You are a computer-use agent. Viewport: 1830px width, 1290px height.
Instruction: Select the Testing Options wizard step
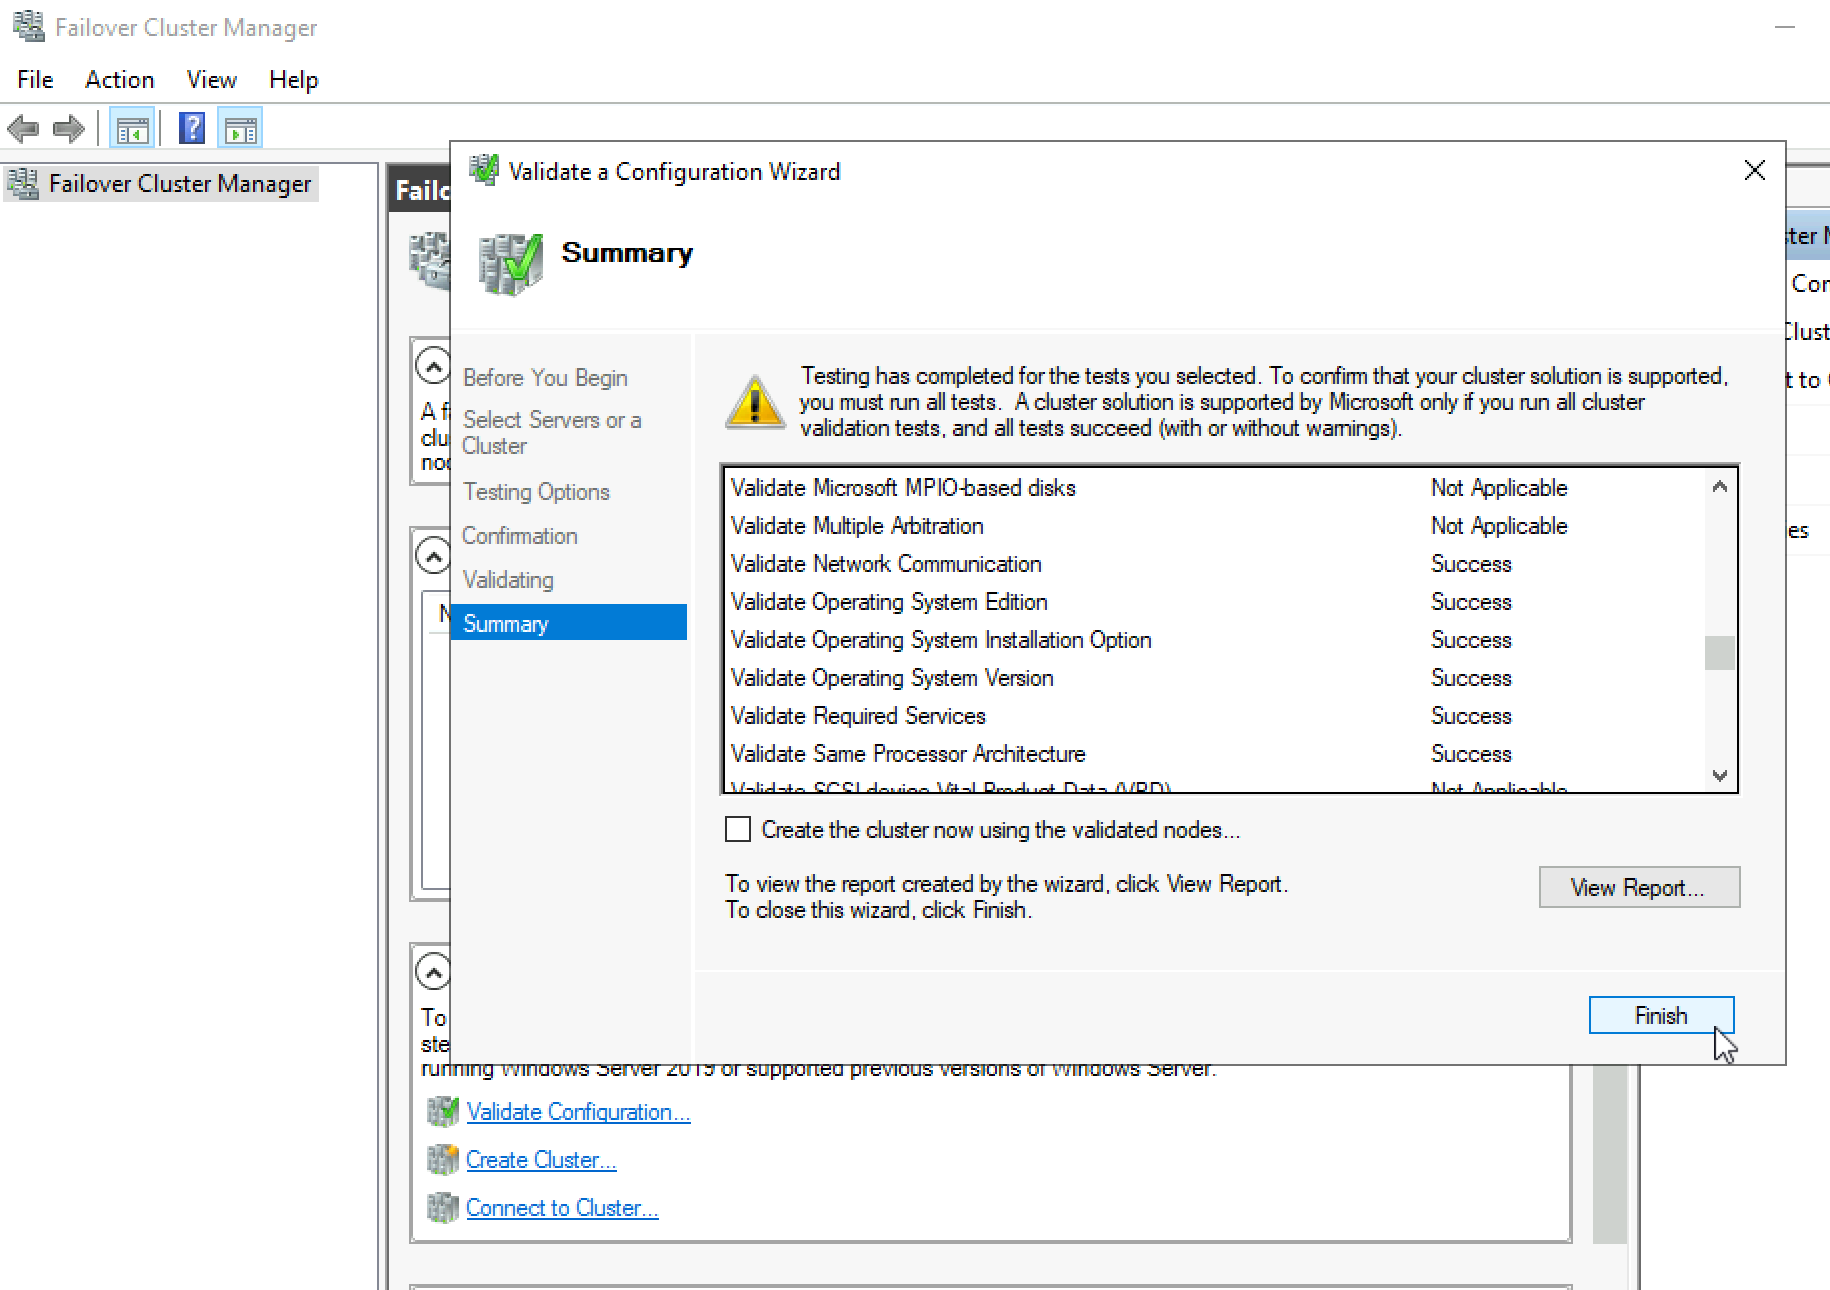pos(536,492)
